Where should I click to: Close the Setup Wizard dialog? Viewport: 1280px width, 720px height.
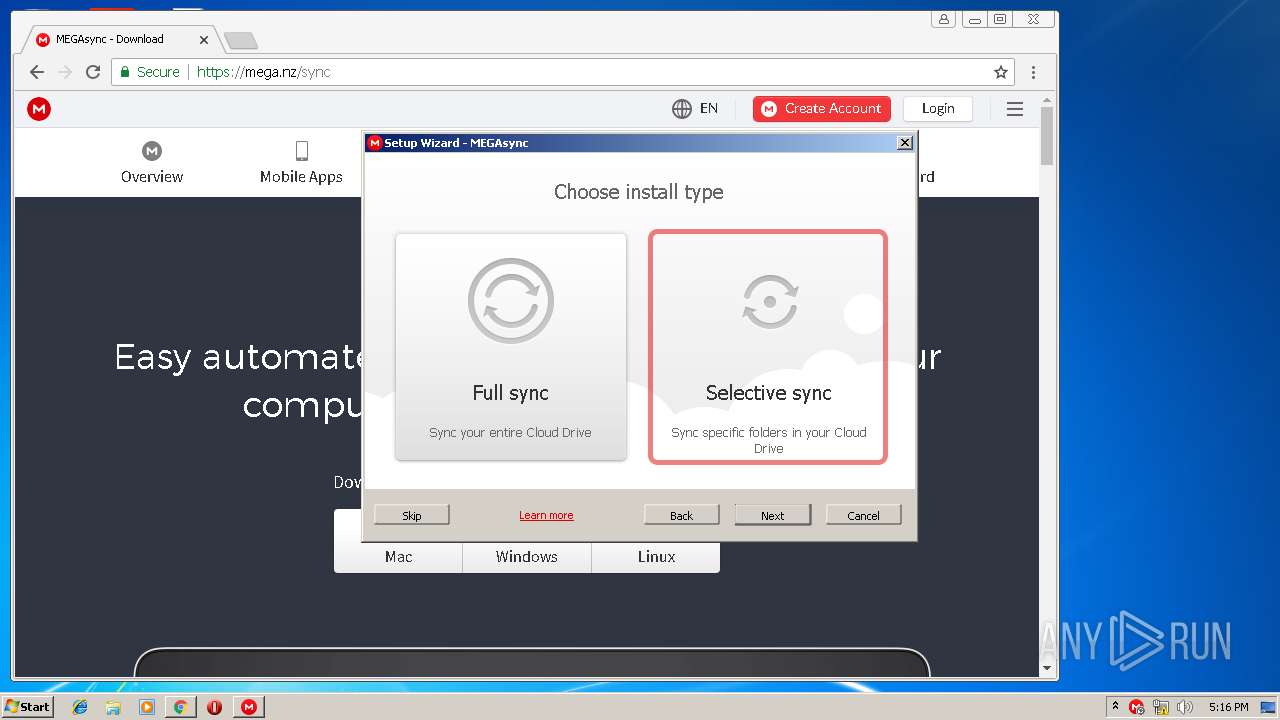(905, 143)
